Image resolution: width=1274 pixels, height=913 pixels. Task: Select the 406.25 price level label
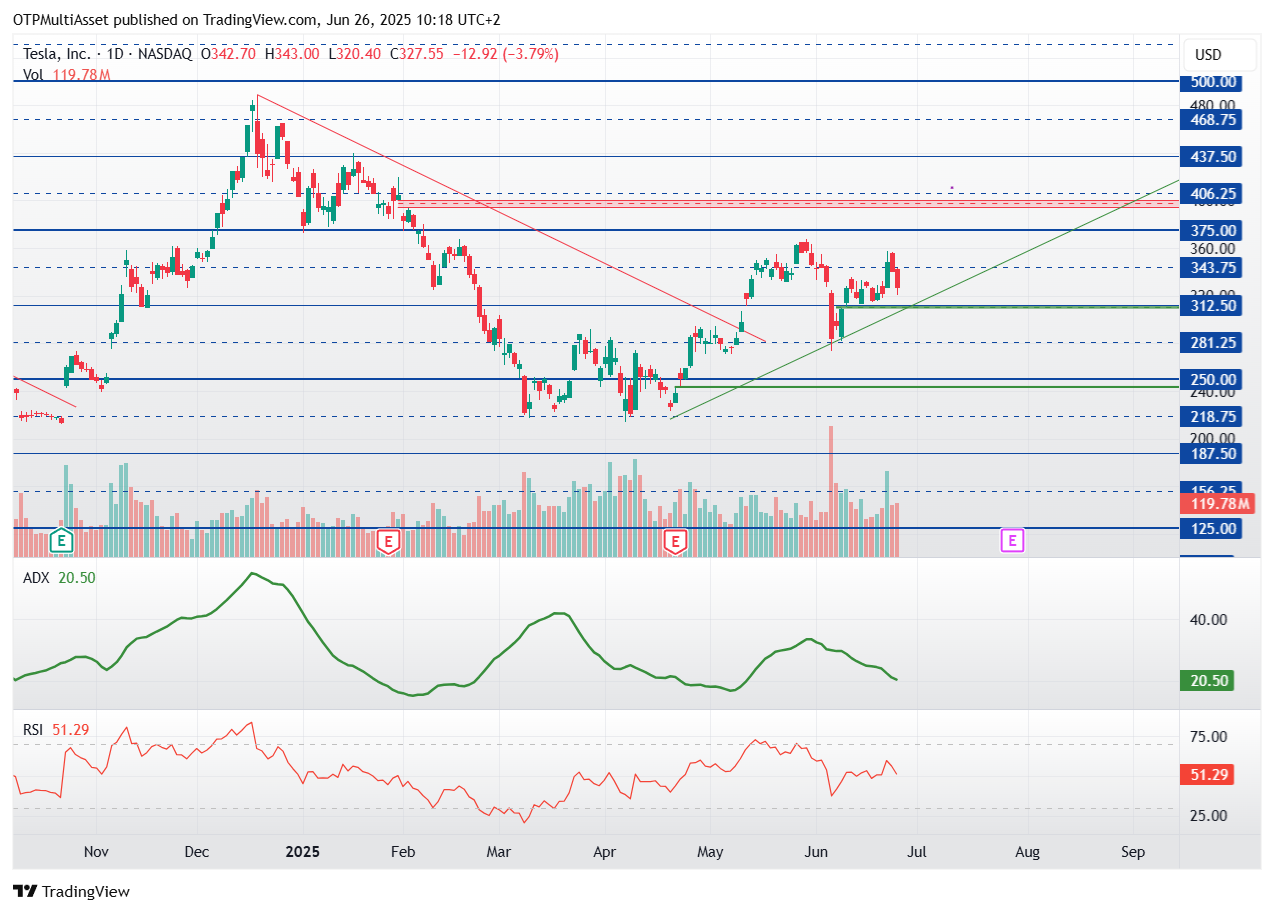1213,193
